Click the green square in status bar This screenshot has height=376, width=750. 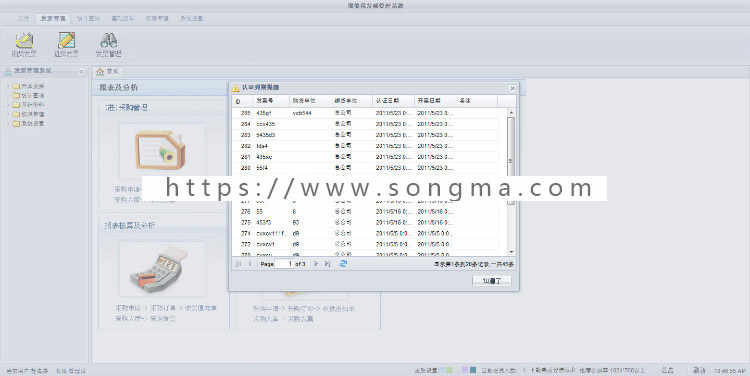pyautogui.click(x=449, y=370)
